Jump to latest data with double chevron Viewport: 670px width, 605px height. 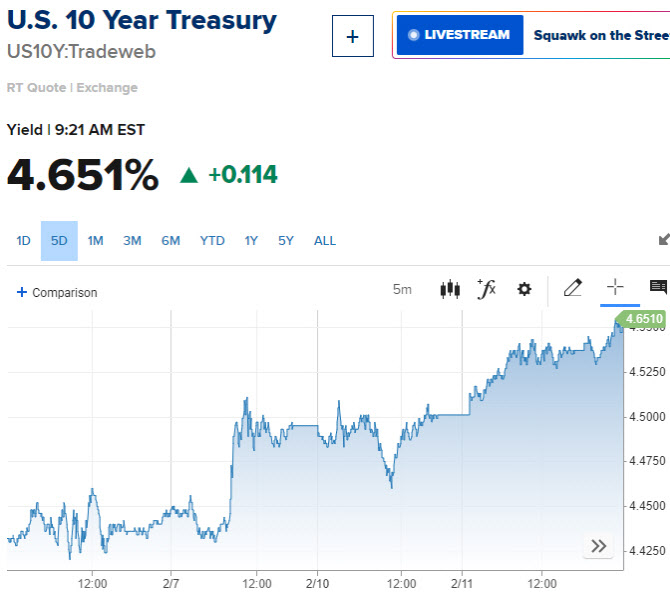[598, 546]
